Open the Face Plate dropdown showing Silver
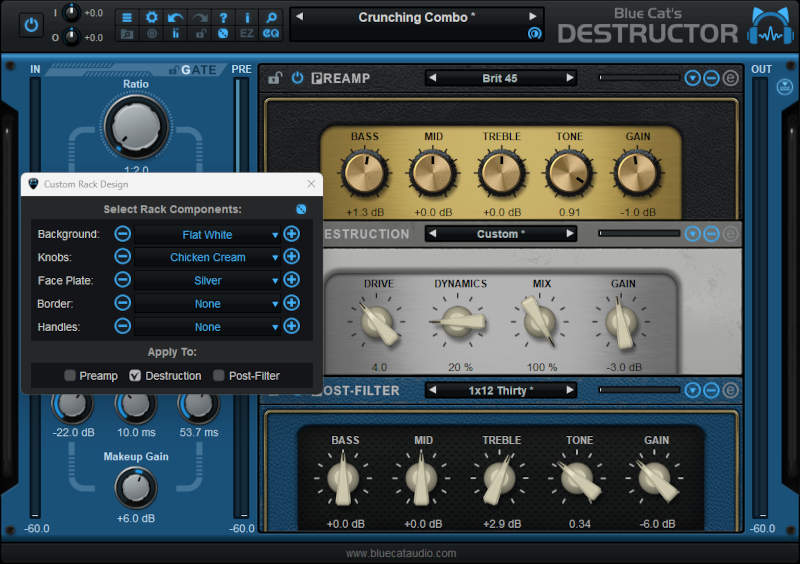This screenshot has height=564, width=800. 207,280
